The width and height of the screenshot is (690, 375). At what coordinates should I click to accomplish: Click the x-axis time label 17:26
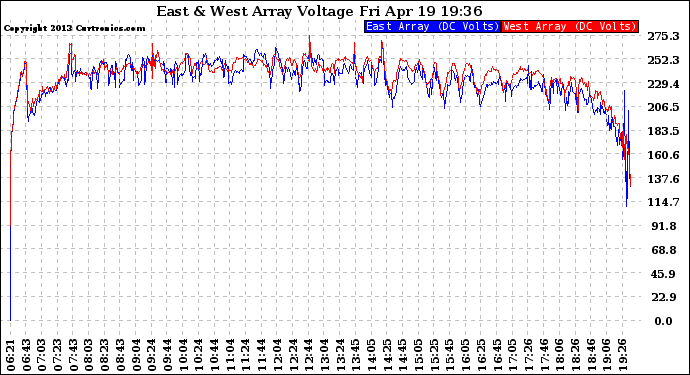[528, 355]
